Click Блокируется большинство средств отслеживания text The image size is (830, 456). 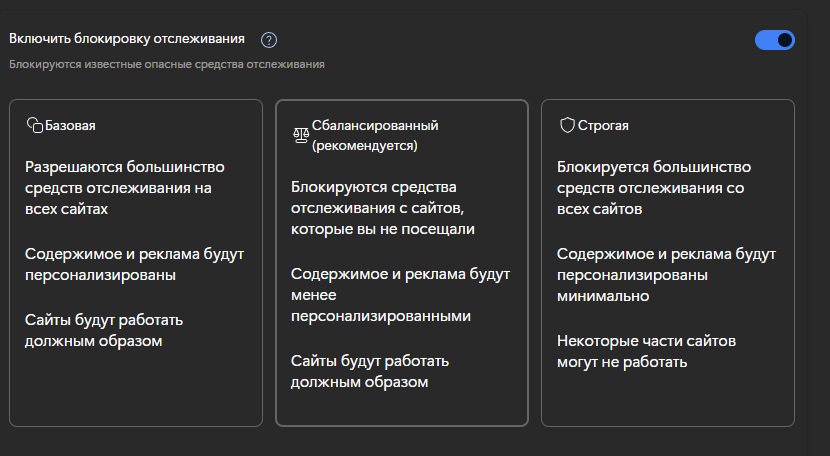pos(654,188)
